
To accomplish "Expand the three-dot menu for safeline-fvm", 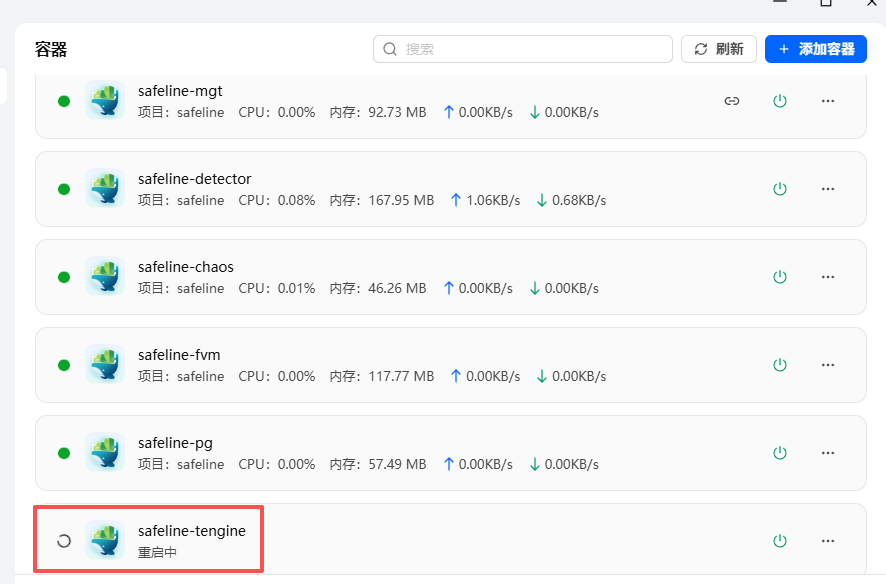I will coord(828,365).
